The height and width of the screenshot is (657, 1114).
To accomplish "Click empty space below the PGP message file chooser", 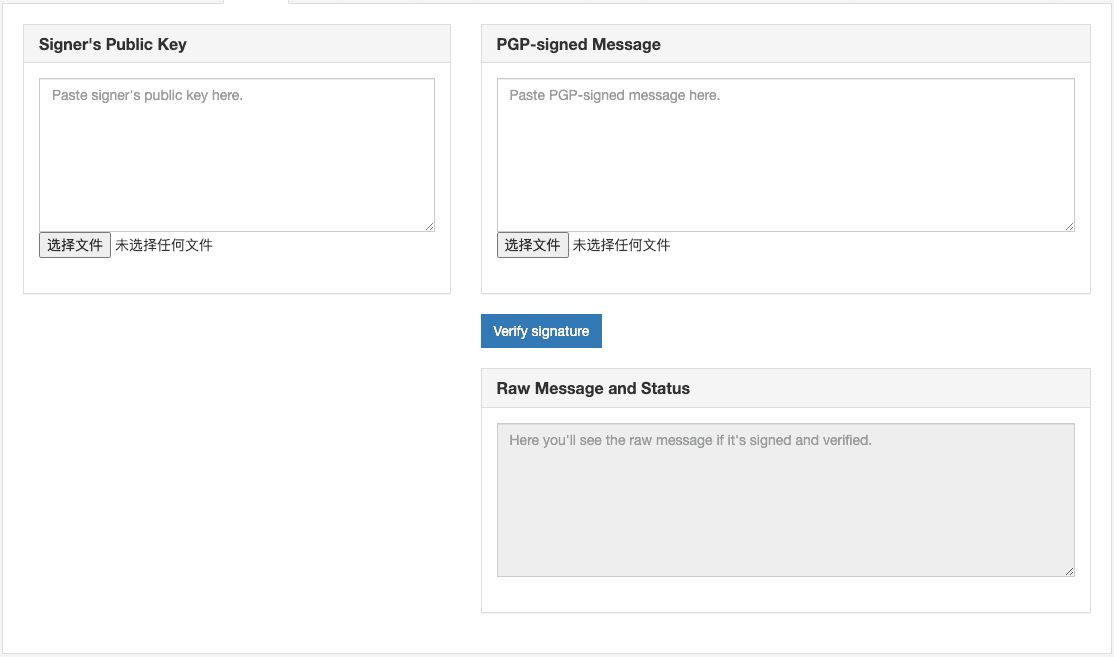I will [x=785, y=275].
